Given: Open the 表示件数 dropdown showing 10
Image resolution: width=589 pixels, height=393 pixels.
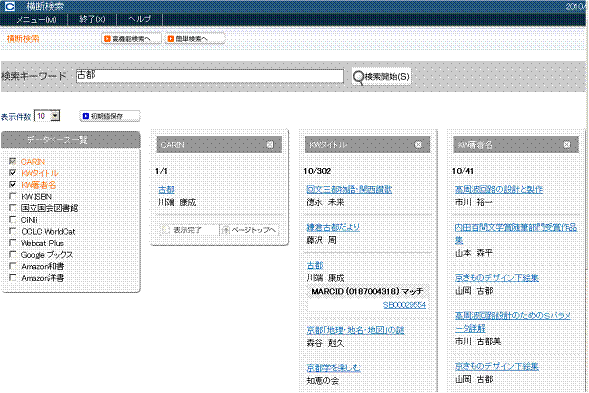Looking at the screenshot, I should [47, 116].
